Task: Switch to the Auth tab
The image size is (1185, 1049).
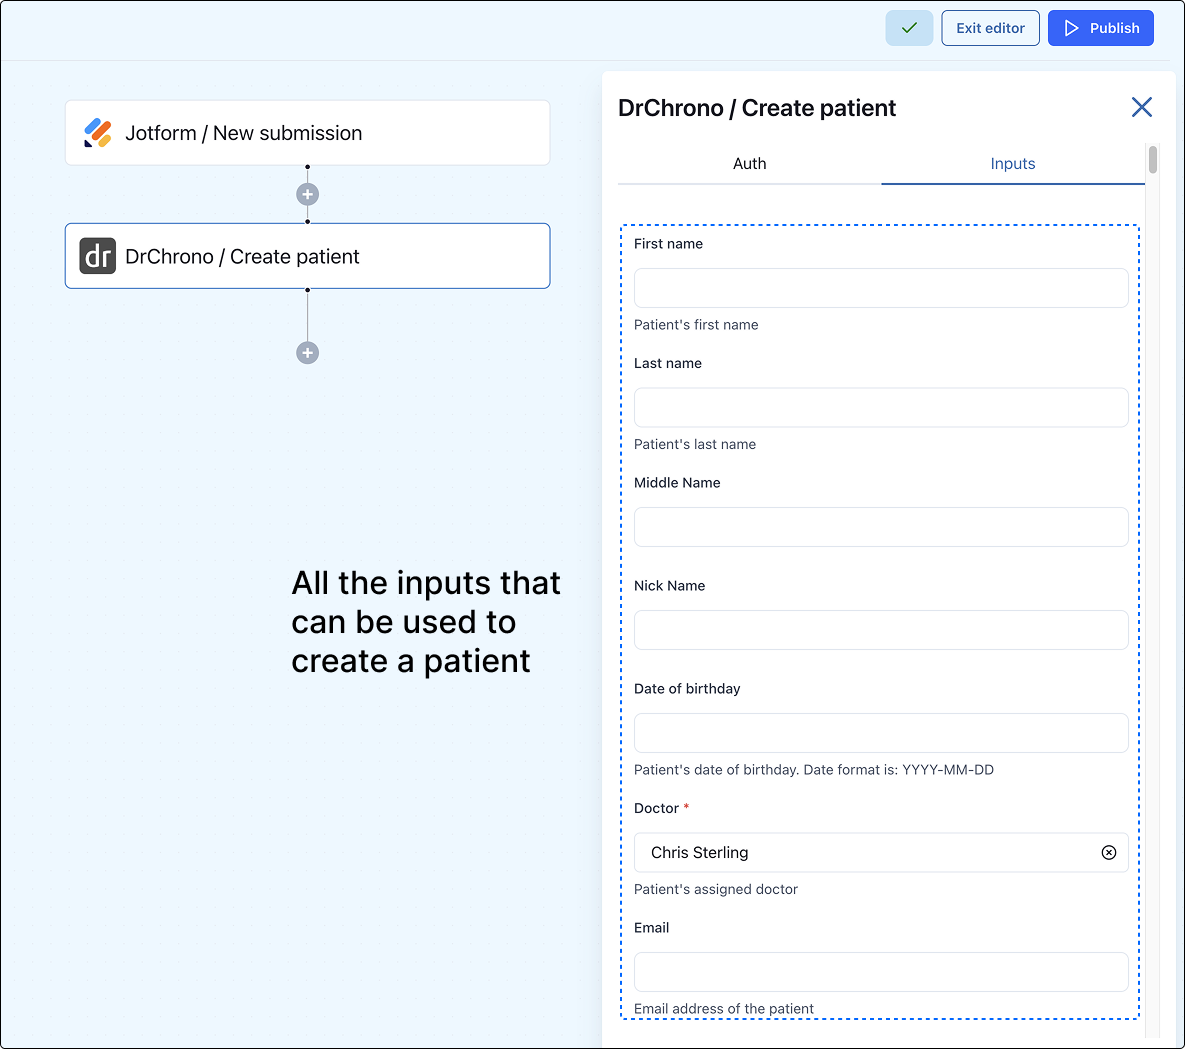Action: [749, 163]
